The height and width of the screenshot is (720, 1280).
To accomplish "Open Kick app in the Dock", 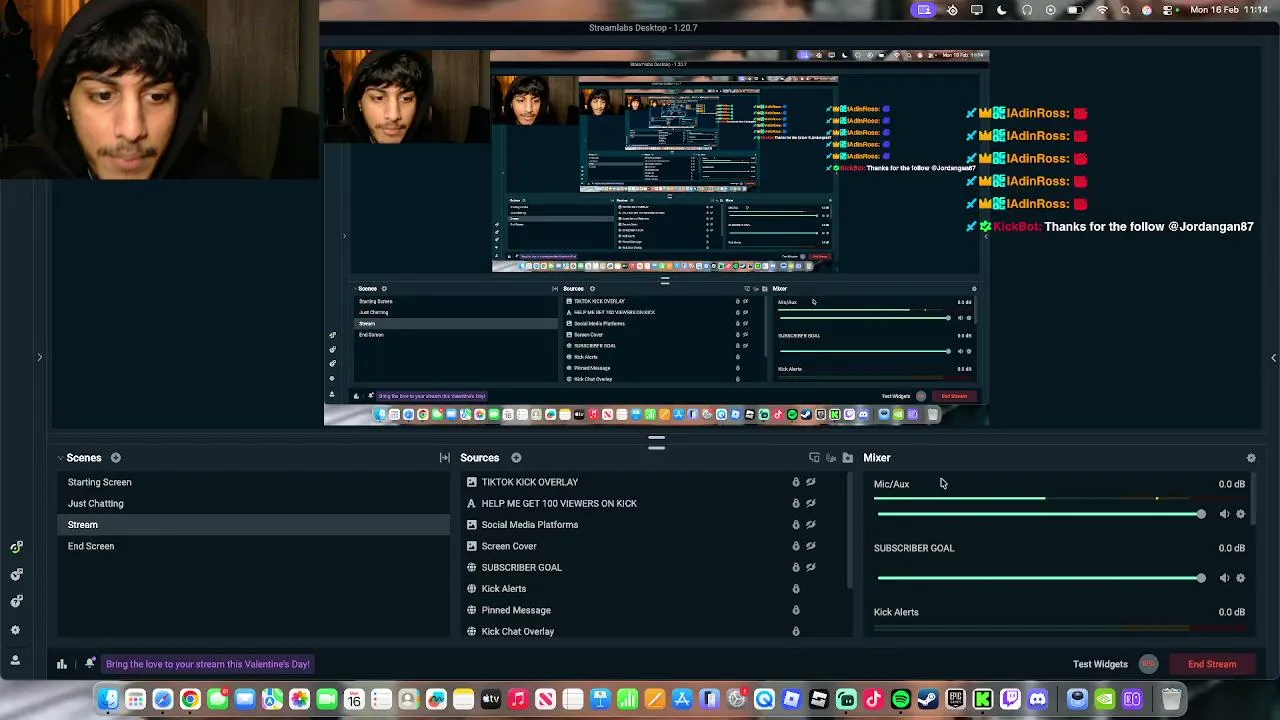I will [x=982, y=699].
